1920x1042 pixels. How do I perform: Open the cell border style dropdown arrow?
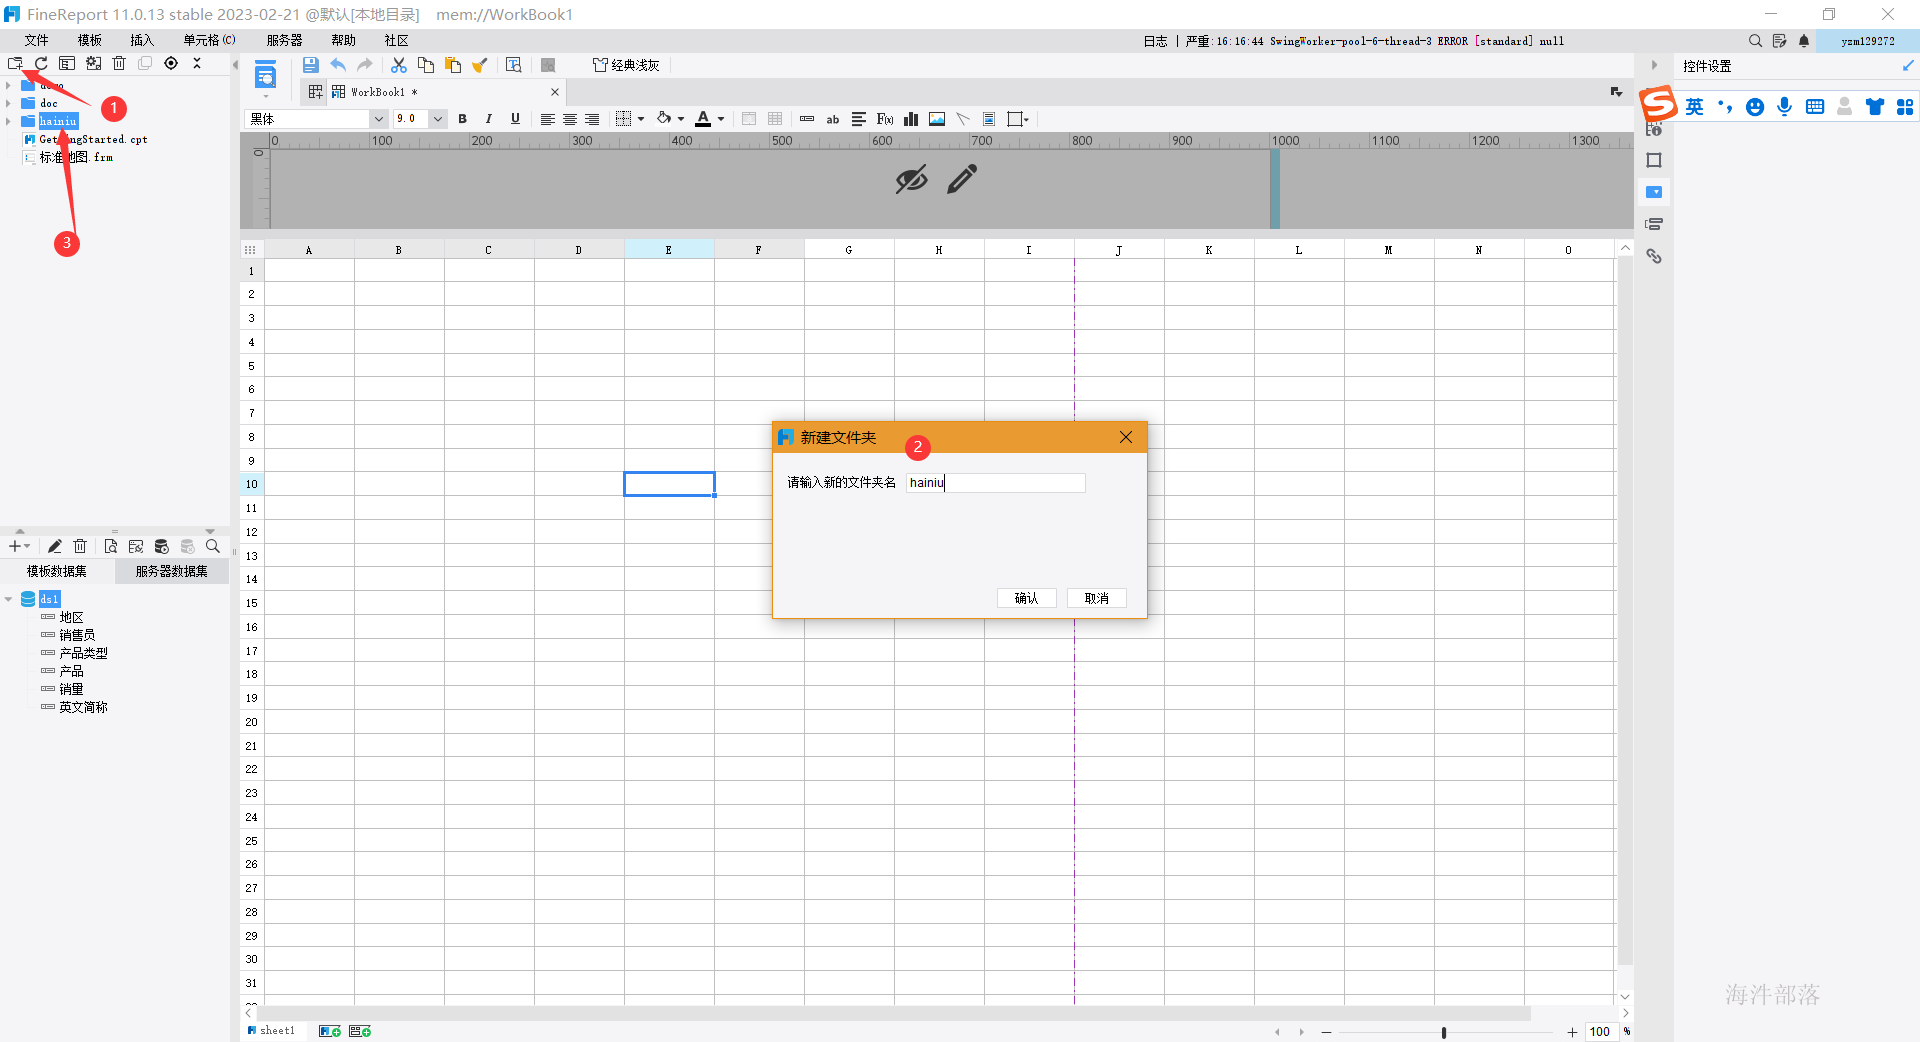click(x=641, y=119)
